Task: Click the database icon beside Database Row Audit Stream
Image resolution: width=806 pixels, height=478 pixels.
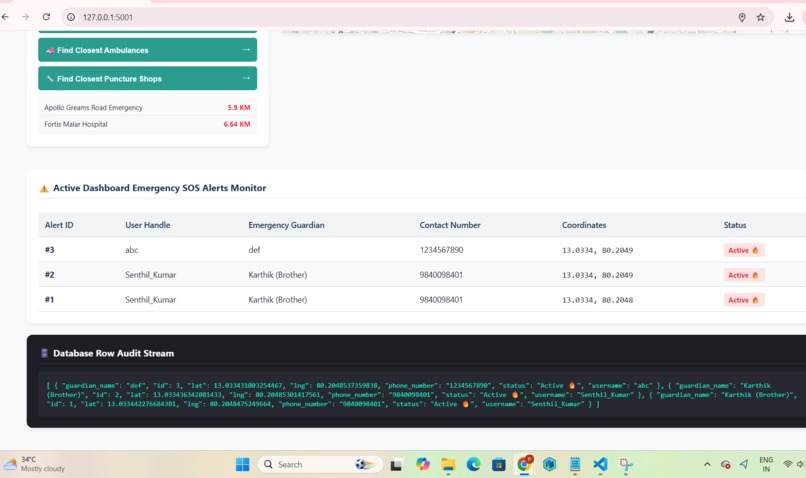Action: point(44,353)
